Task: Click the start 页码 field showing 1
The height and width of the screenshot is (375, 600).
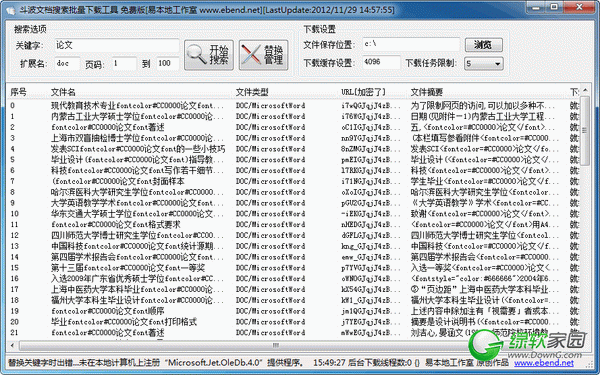Action: pyautogui.click(x=124, y=64)
